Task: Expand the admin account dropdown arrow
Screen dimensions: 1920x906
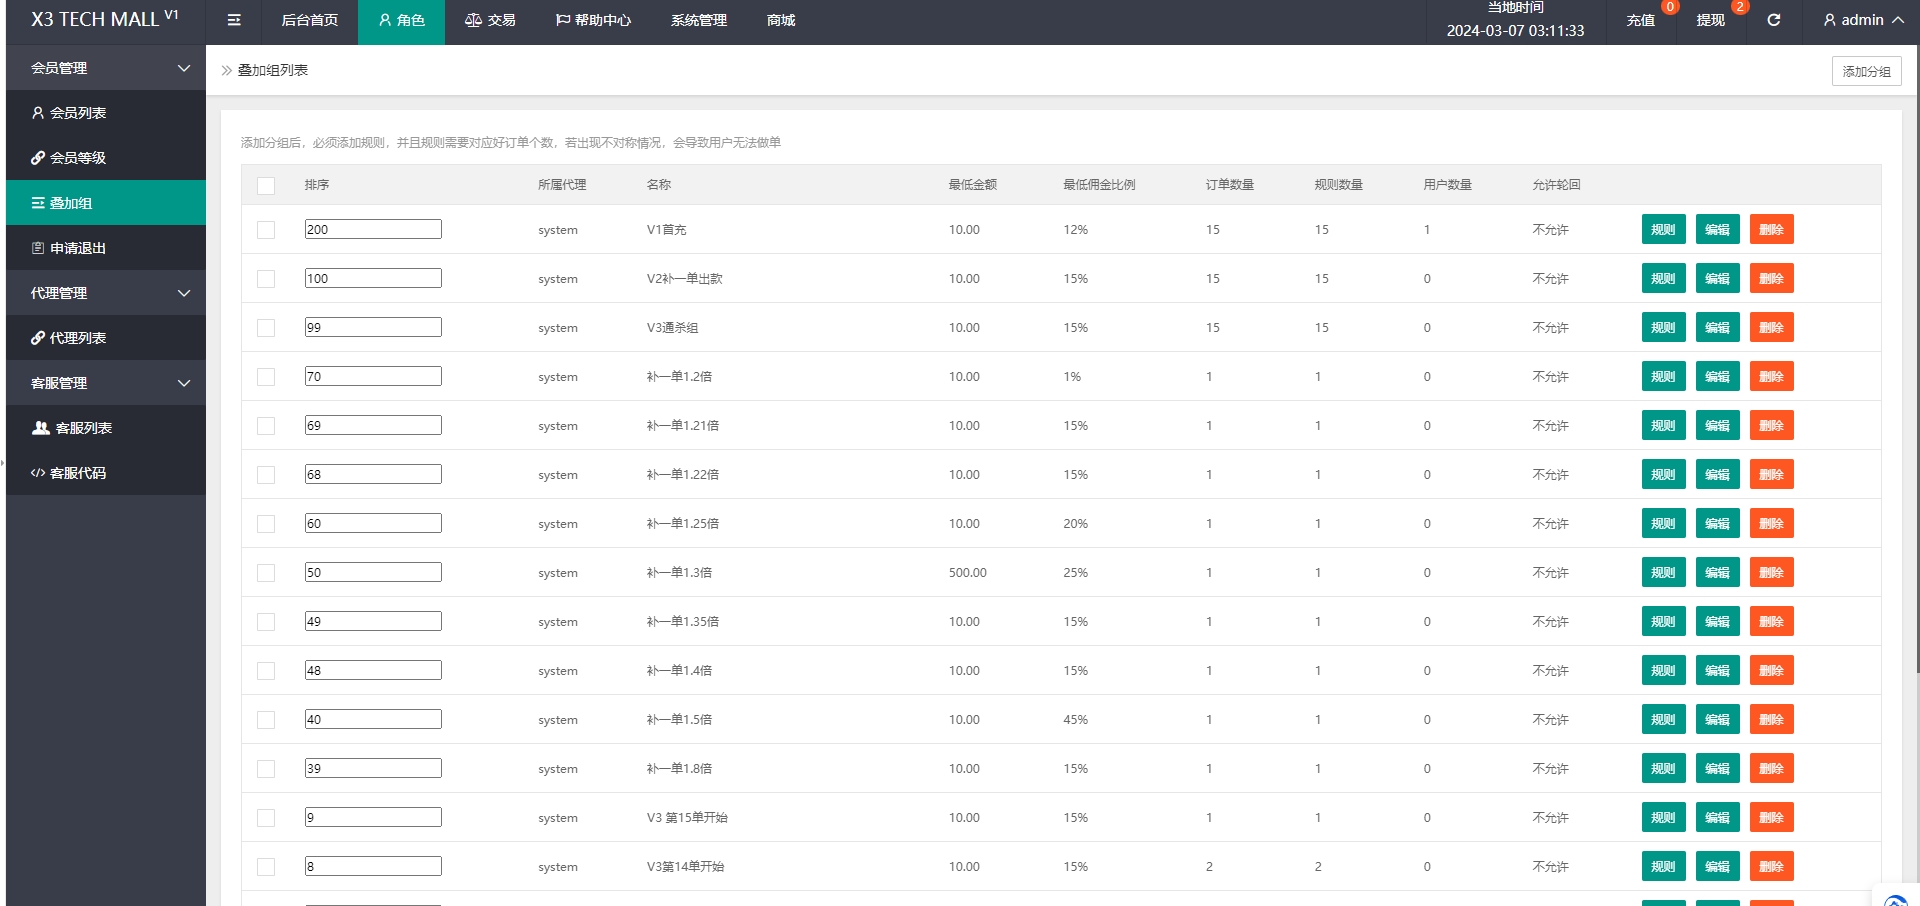Action: coord(1897,20)
